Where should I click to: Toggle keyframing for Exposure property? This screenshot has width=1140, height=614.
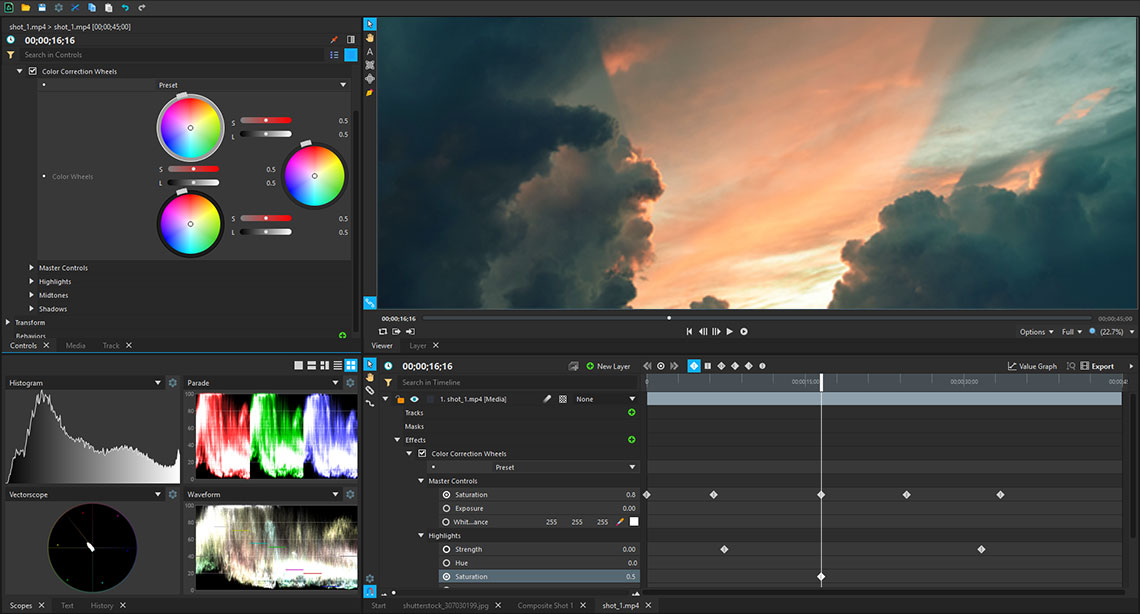(446, 509)
